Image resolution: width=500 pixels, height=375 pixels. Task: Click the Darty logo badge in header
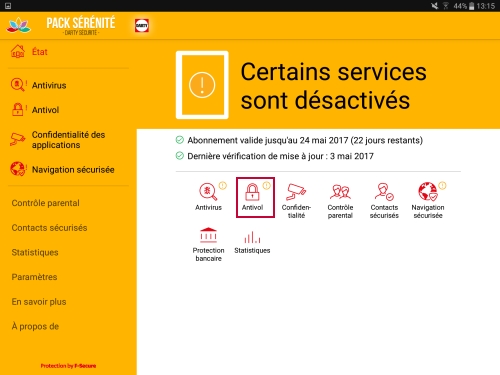(x=142, y=25)
